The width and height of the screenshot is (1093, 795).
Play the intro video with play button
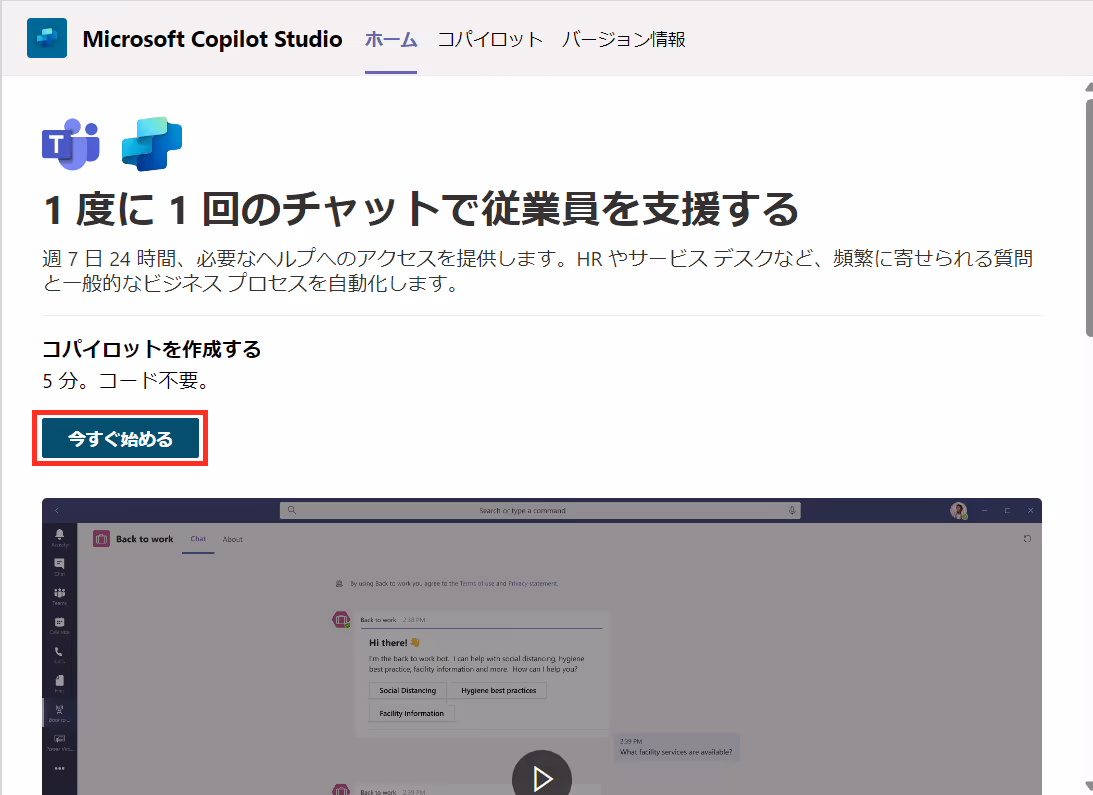point(542,776)
